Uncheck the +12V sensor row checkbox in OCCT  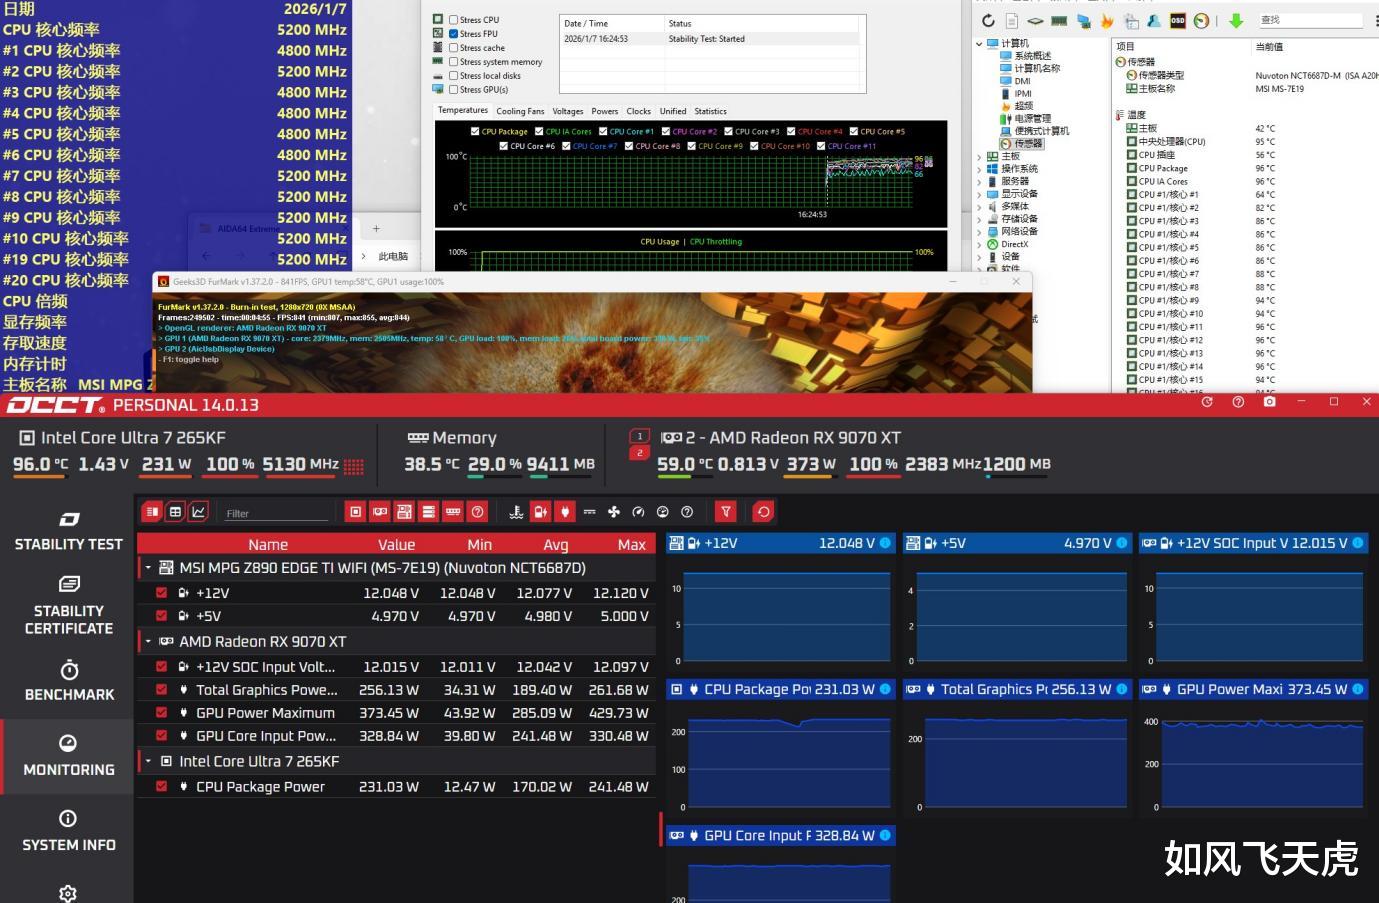(161, 592)
